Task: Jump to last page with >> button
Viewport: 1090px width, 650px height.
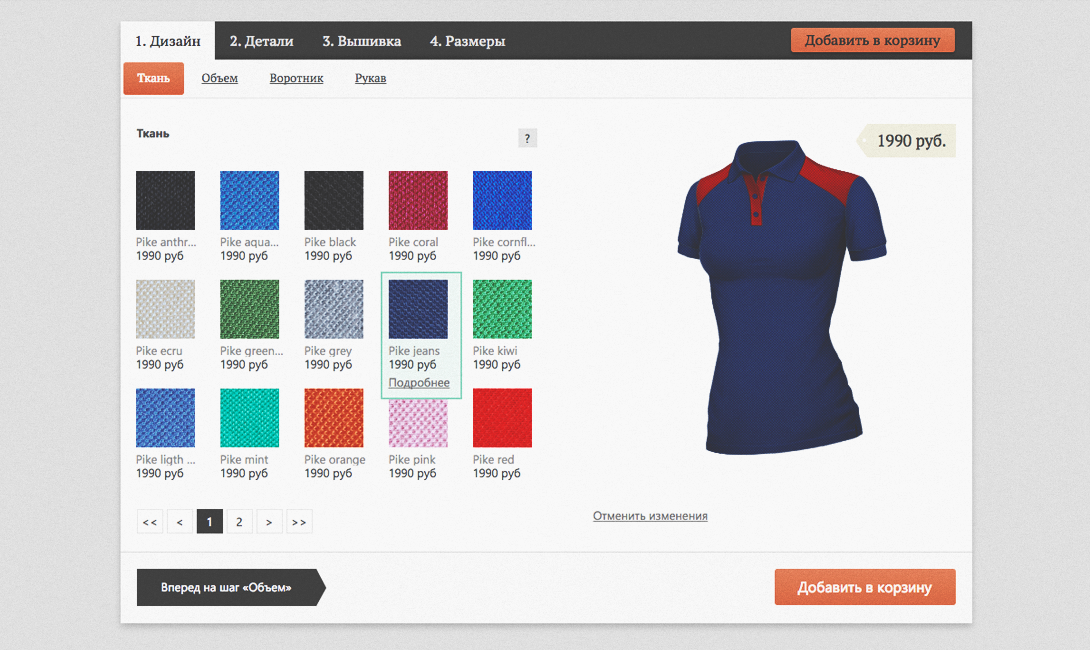Action: click(299, 521)
